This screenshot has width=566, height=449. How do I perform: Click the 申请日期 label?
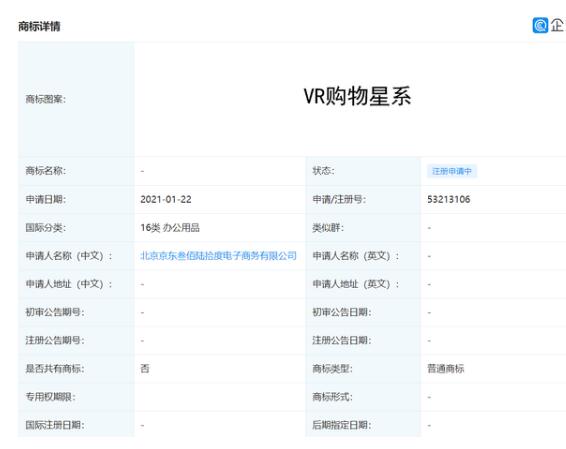(x=46, y=199)
